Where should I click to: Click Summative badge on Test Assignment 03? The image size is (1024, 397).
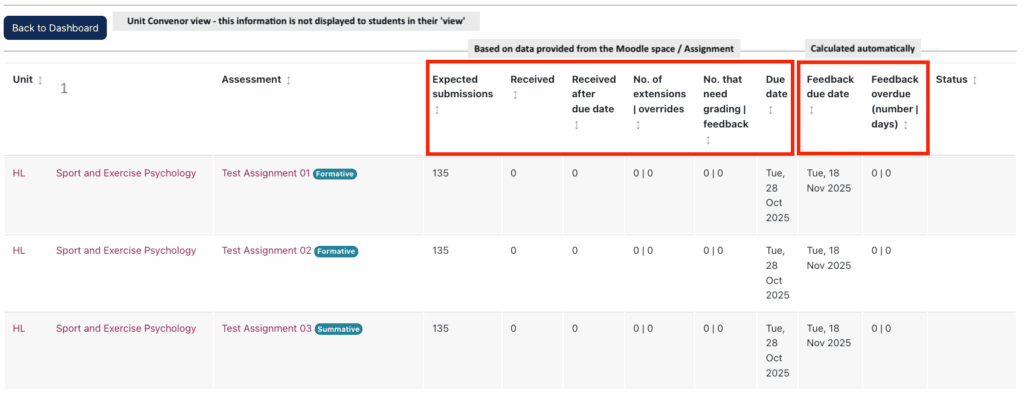[x=338, y=329]
